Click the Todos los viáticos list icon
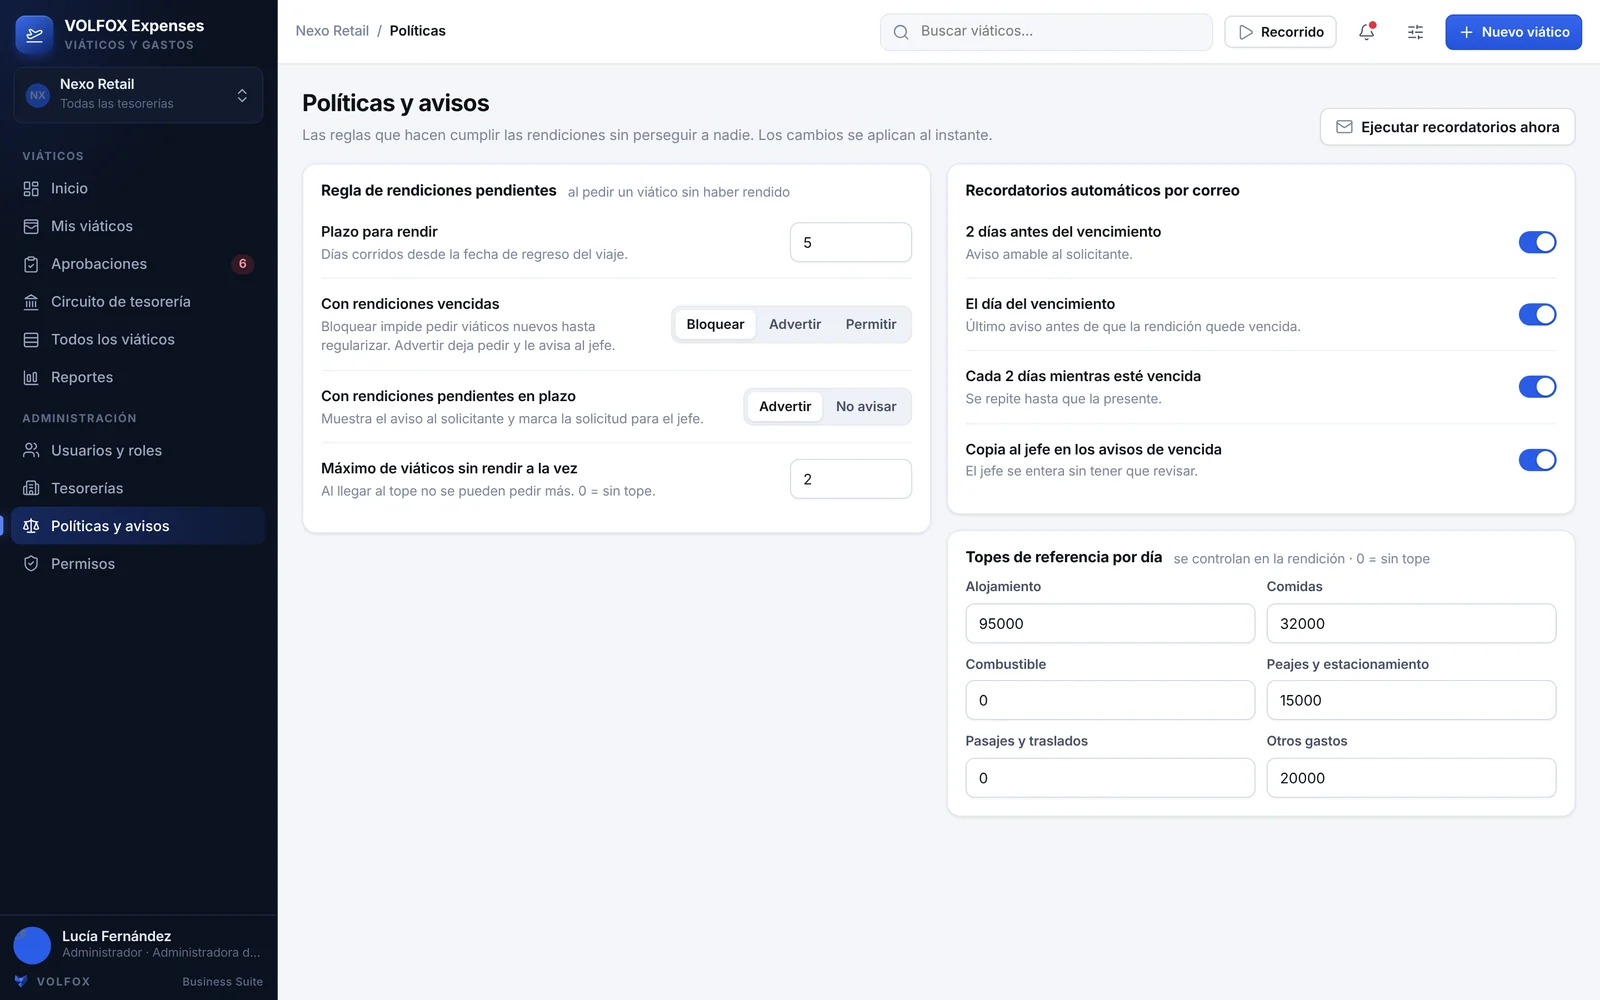Image resolution: width=1600 pixels, height=1000 pixels. click(31, 340)
